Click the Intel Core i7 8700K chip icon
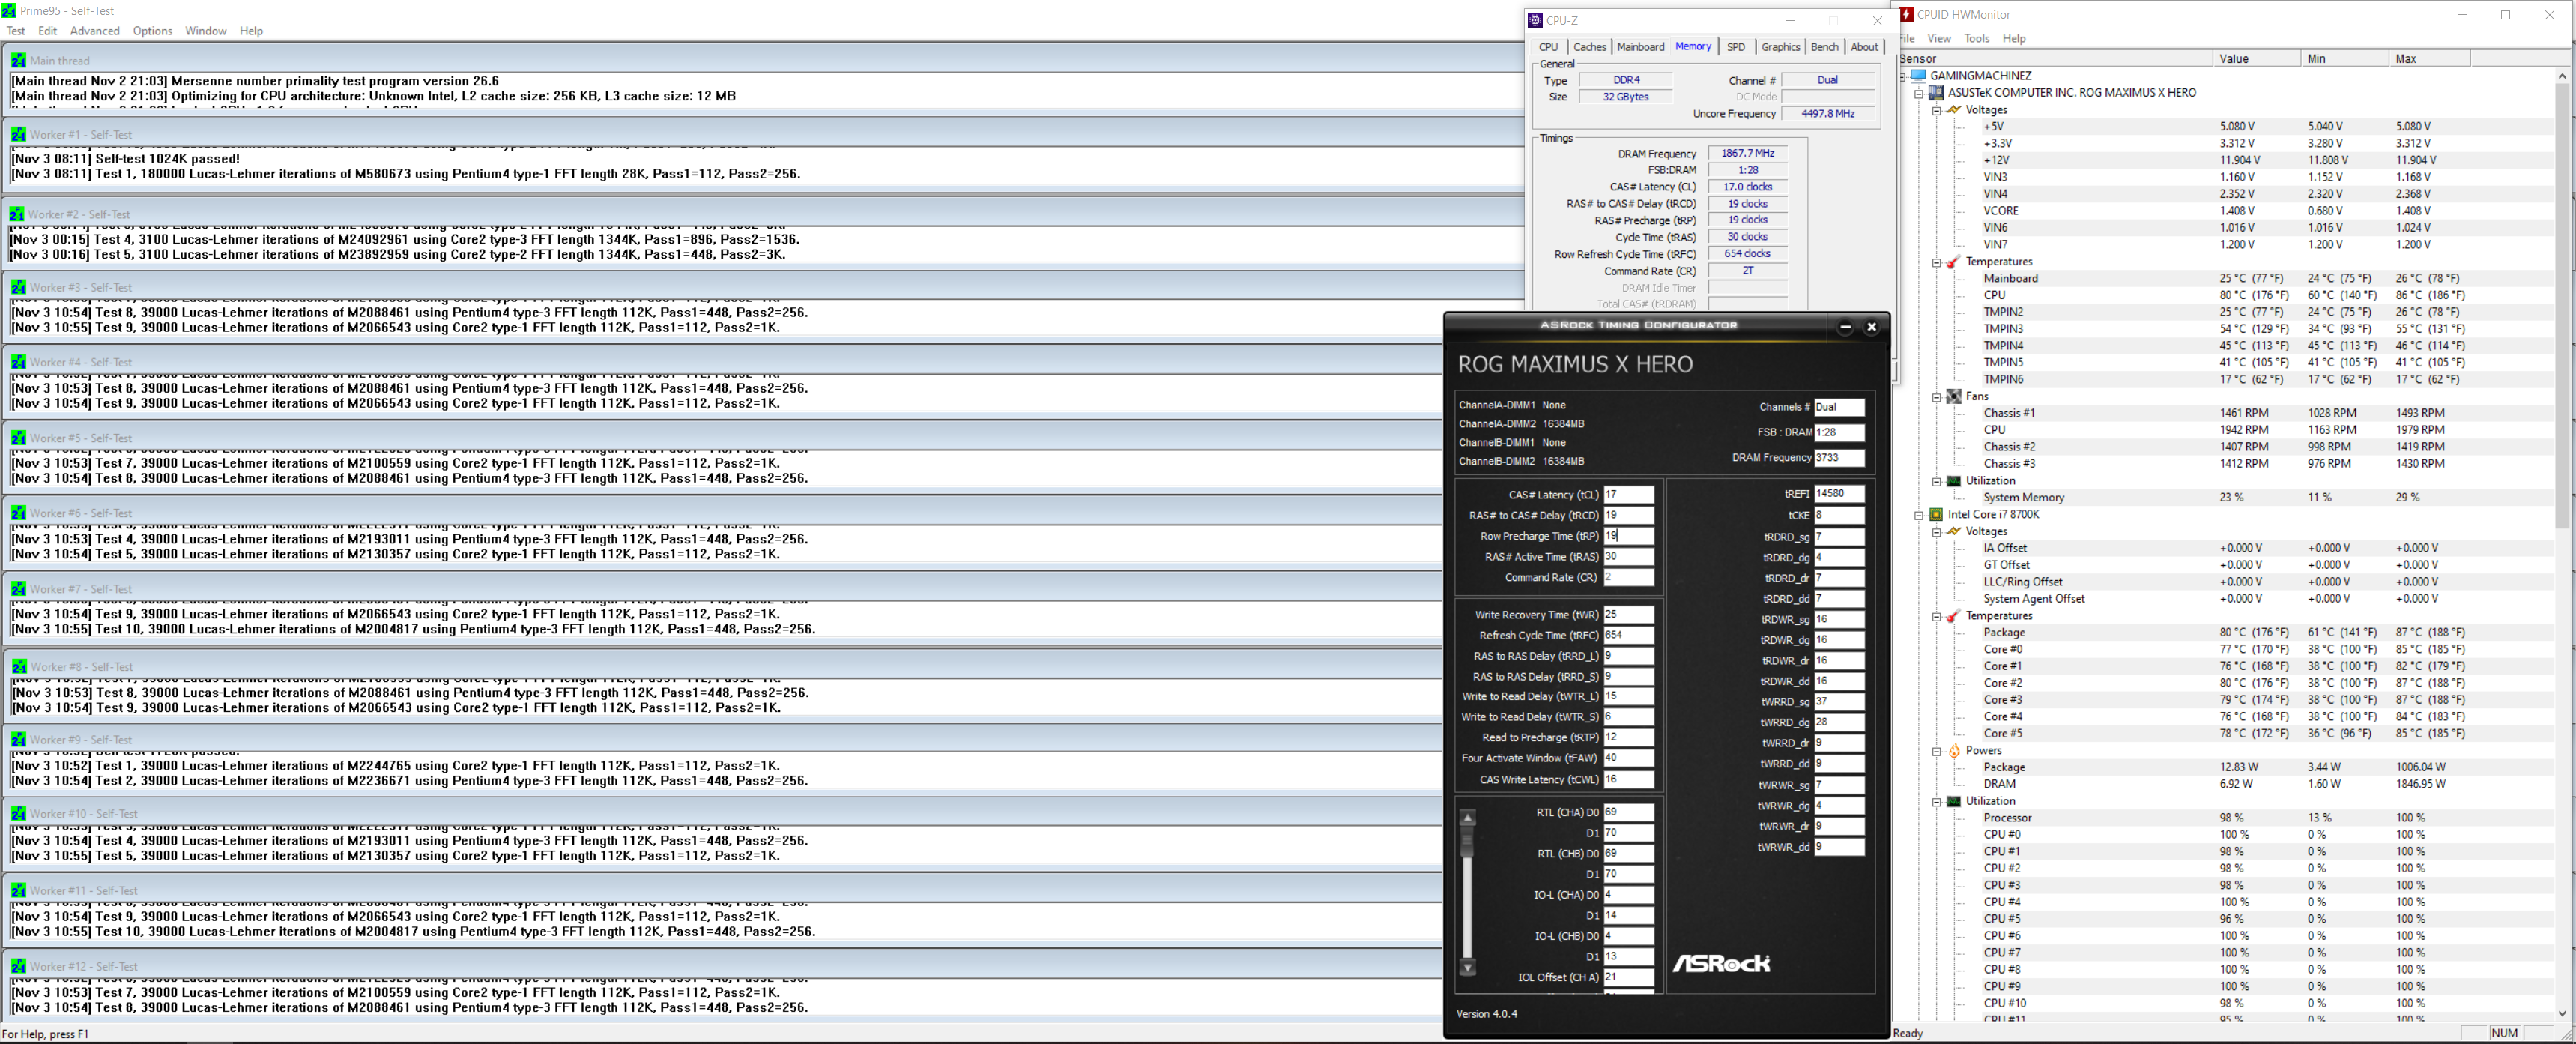This screenshot has height=1044, width=2576. point(1936,515)
